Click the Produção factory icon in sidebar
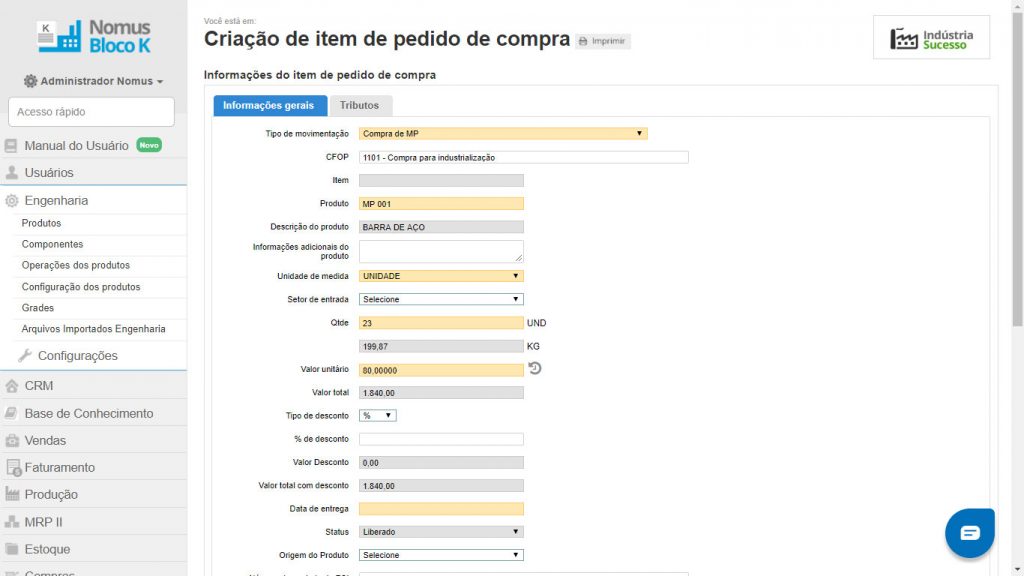Viewport: 1024px width, 576px height. point(12,494)
